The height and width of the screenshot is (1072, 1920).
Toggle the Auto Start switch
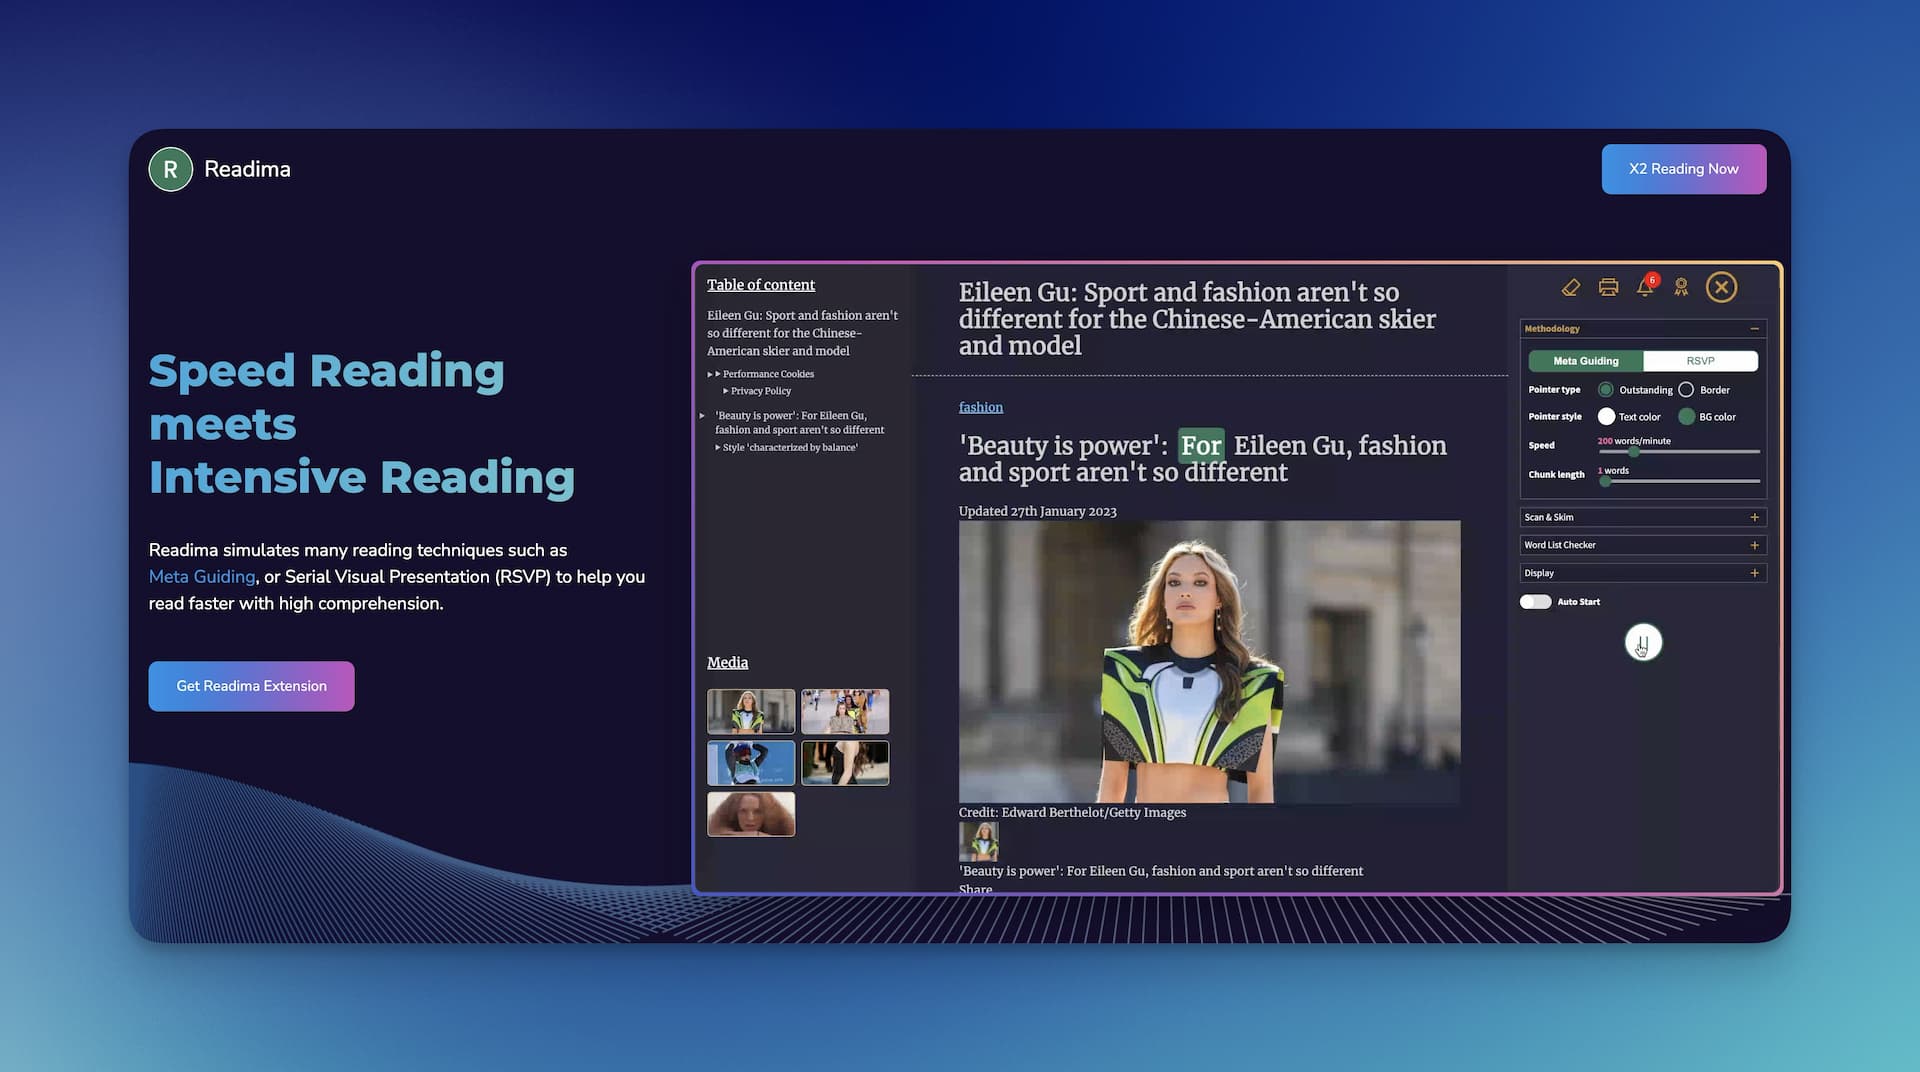pos(1535,602)
